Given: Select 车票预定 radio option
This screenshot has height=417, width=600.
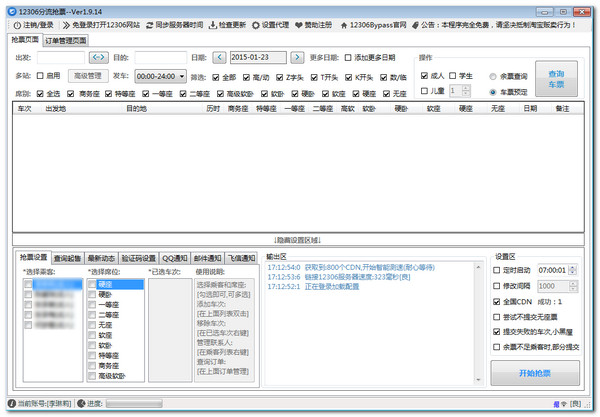Looking at the screenshot, I should 493,92.
